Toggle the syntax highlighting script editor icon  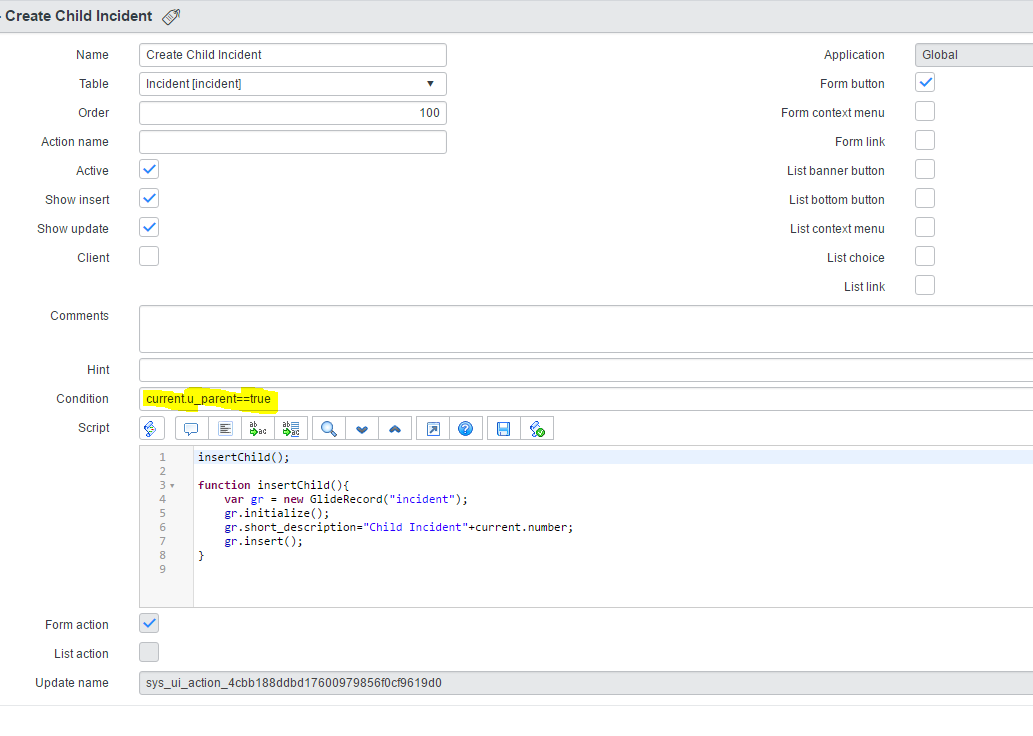click(151, 429)
